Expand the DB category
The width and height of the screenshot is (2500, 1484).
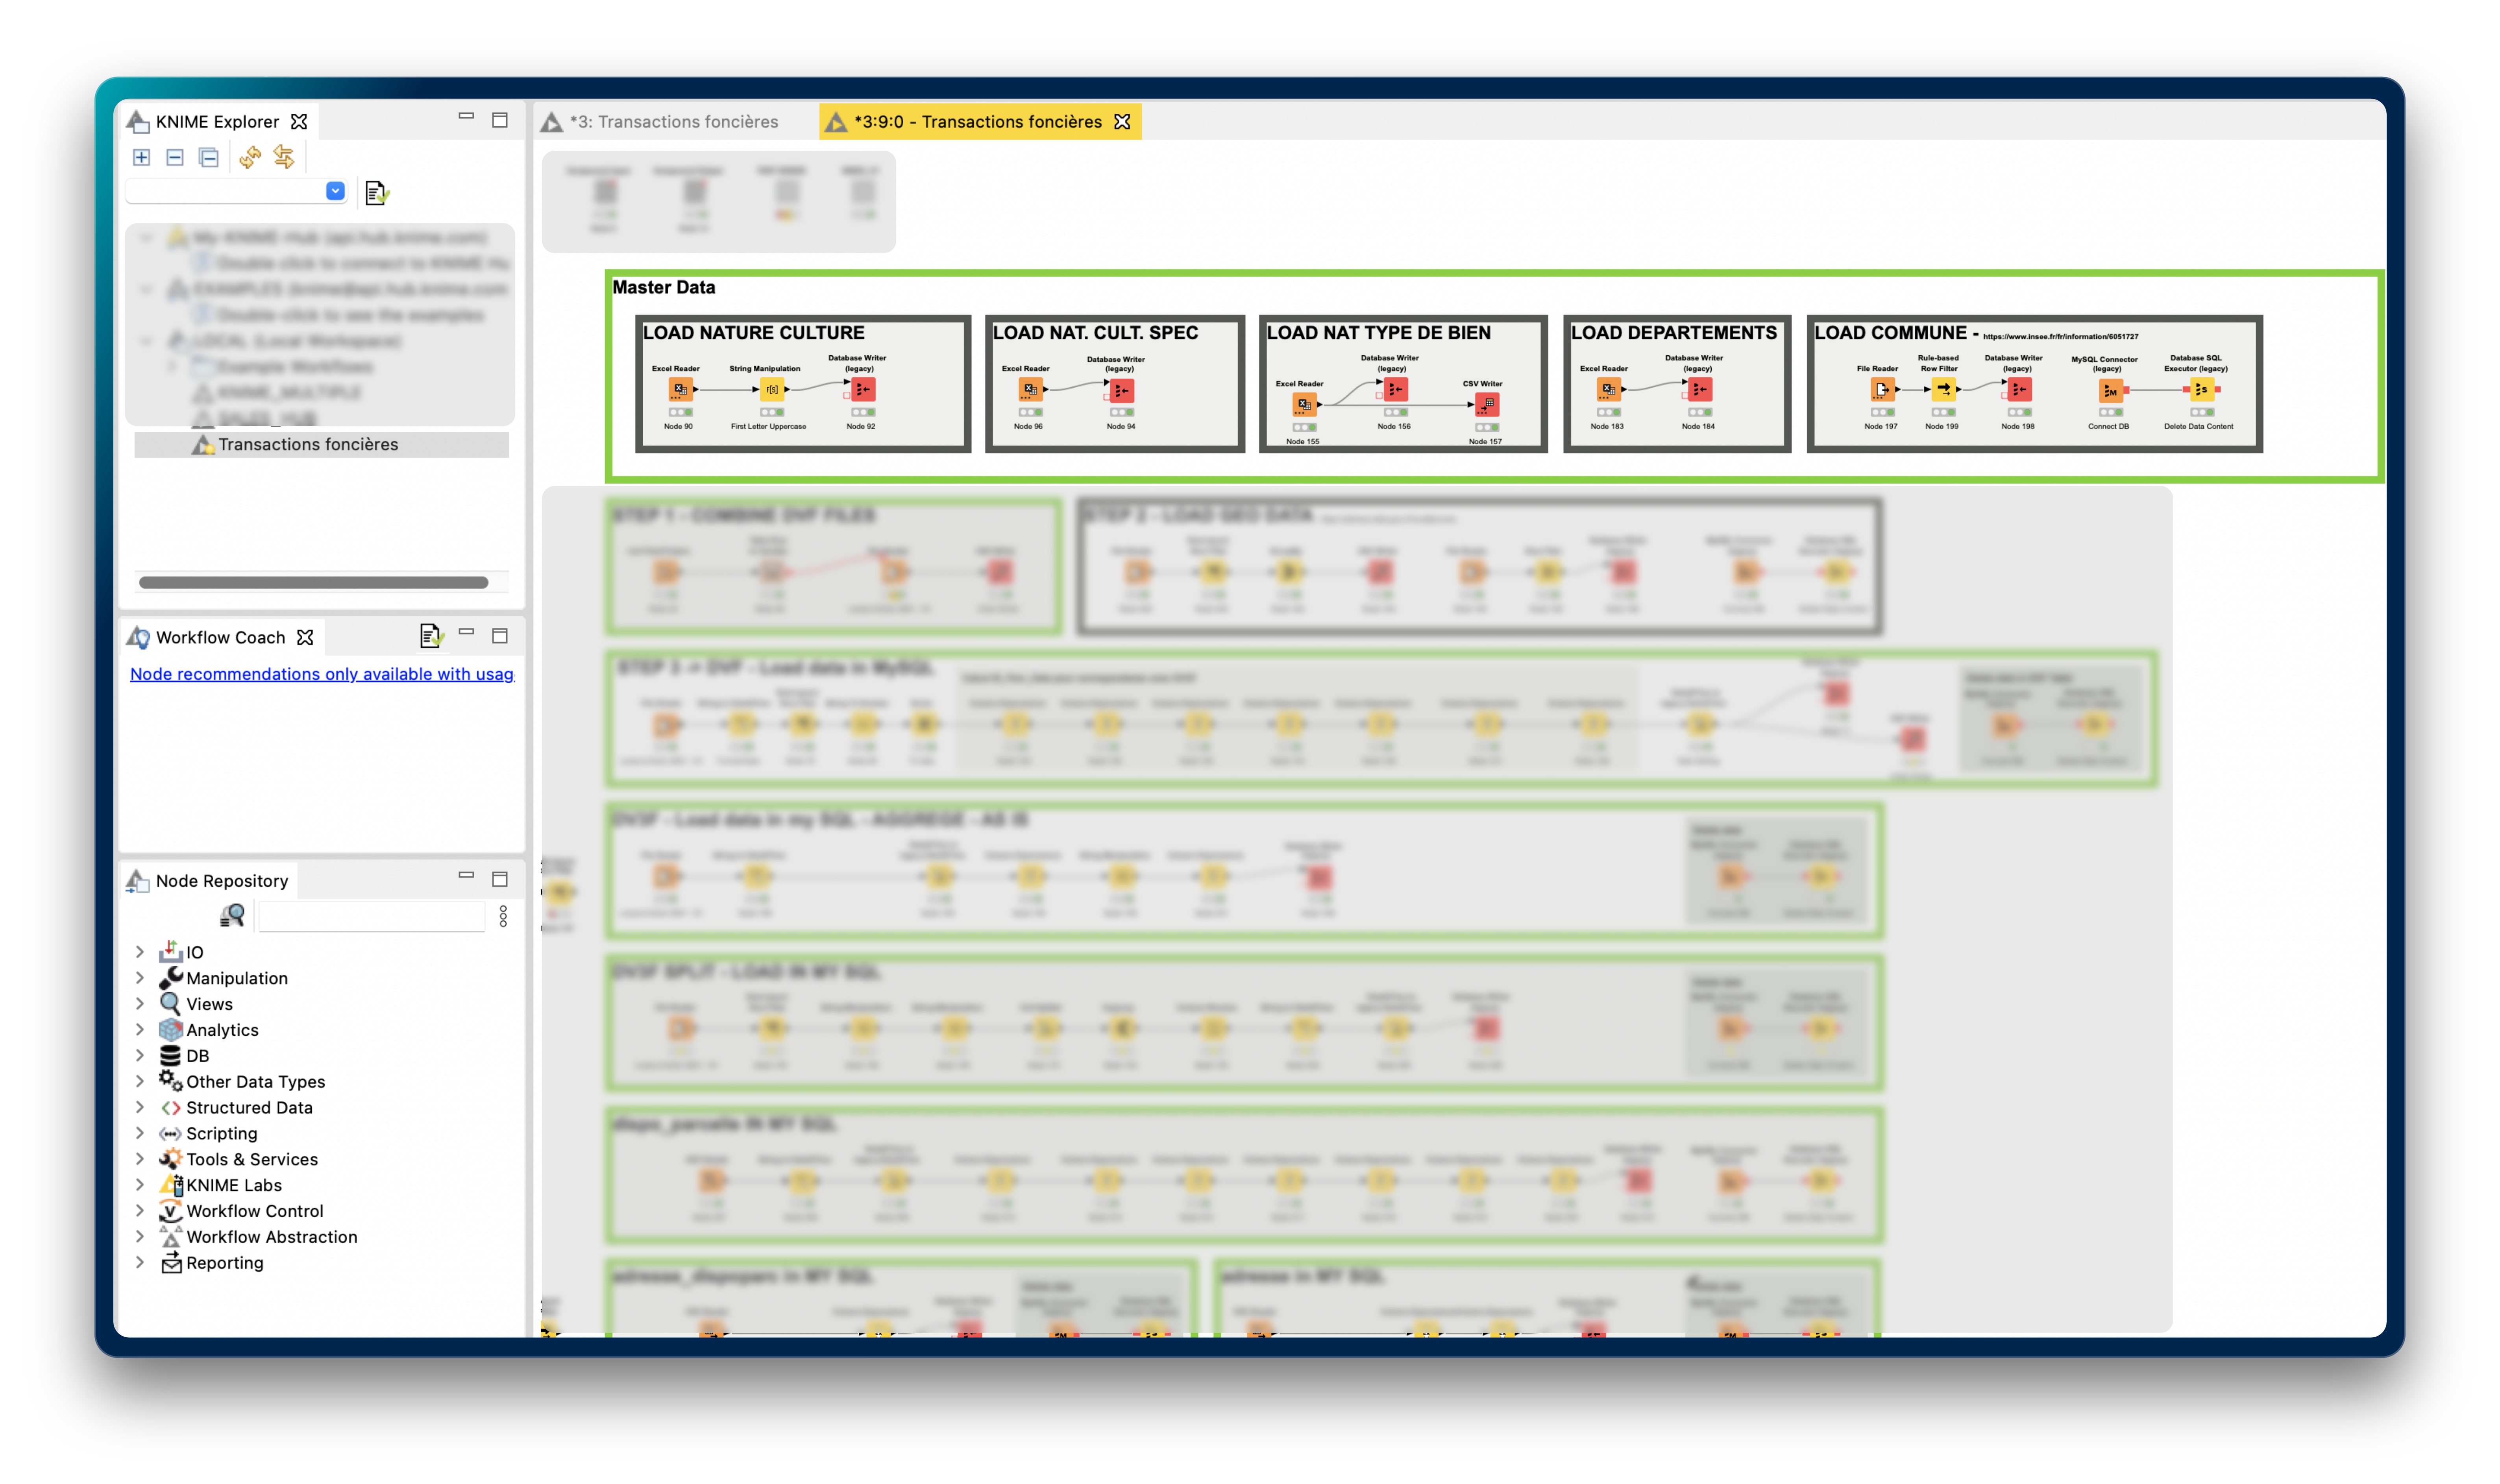[140, 1055]
